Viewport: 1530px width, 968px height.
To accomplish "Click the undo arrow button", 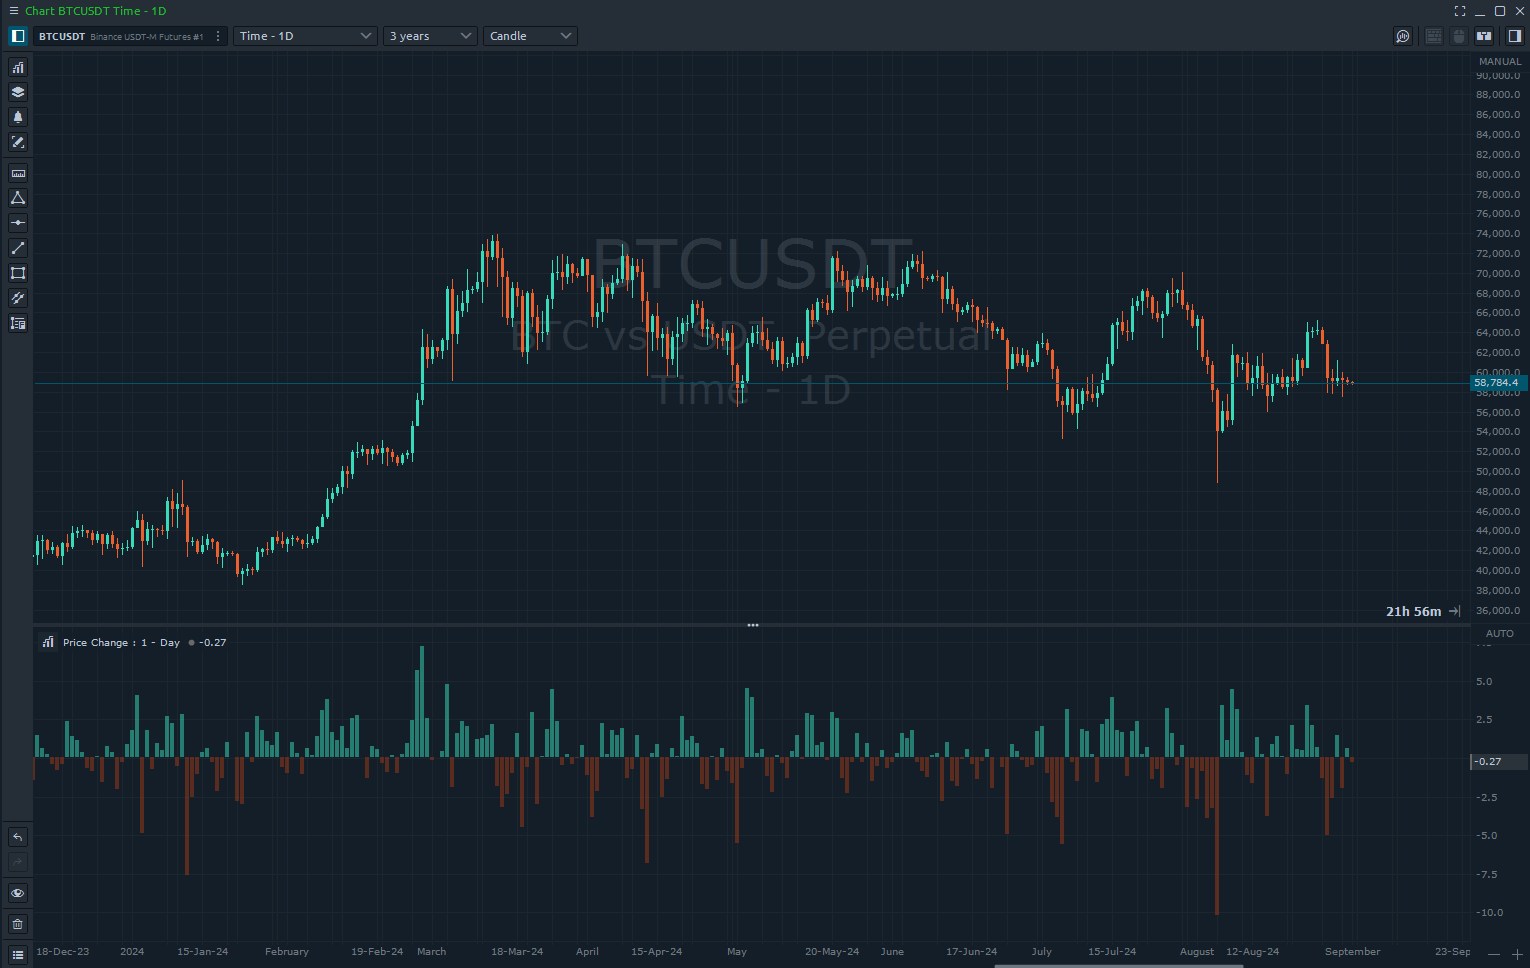I will coord(18,837).
